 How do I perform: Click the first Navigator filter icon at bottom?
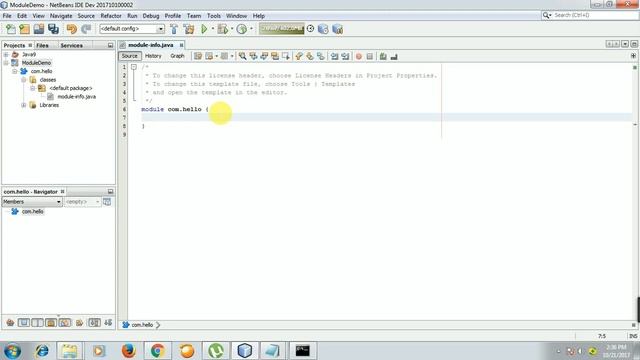pos(10,323)
